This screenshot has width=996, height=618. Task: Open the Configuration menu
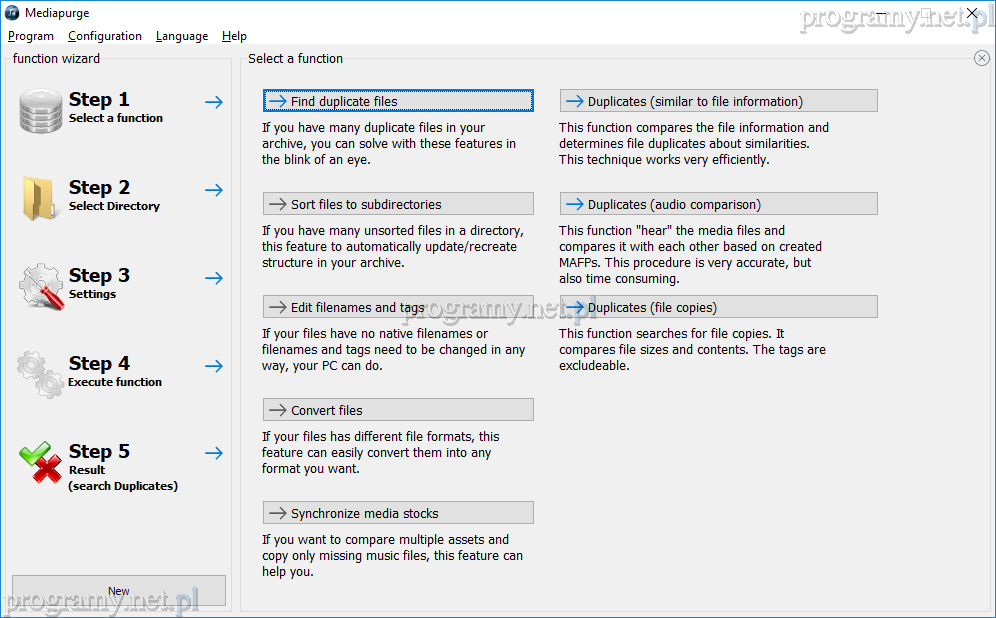[x=105, y=36]
